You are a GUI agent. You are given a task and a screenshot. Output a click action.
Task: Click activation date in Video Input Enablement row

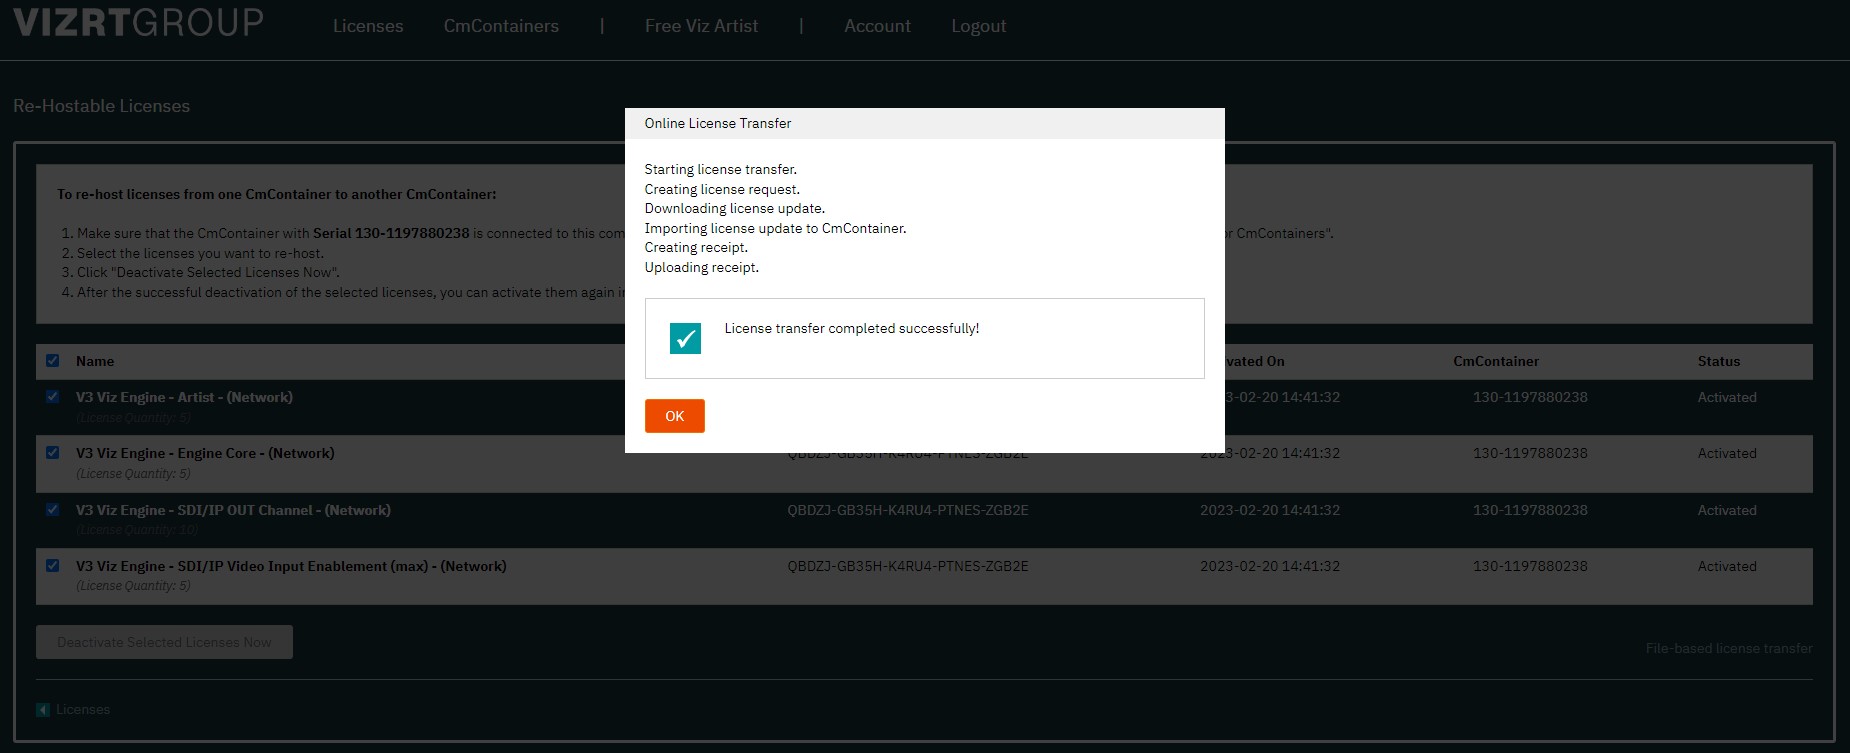[1270, 566]
